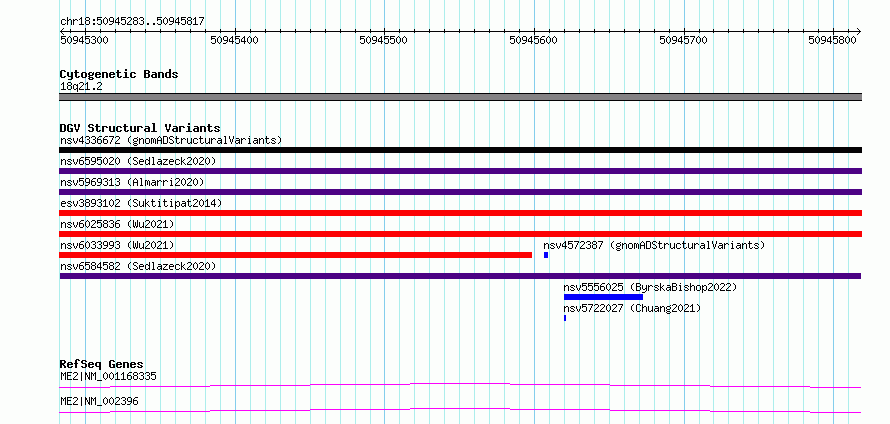
Task: Select the ME2 NM_001168335 magenta gene track
Action: click(460, 385)
